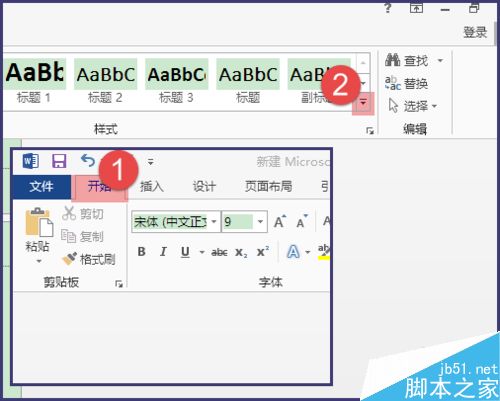Toggle bold formatting
Image resolution: width=500 pixels, height=401 pixels.
141,252
